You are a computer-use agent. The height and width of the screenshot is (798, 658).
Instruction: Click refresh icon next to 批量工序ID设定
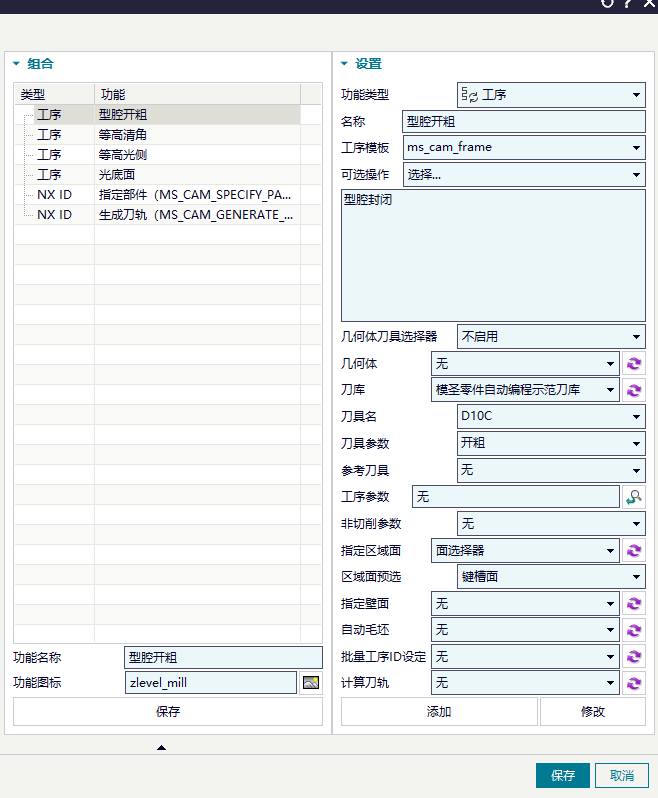click(x=634, y=657)
